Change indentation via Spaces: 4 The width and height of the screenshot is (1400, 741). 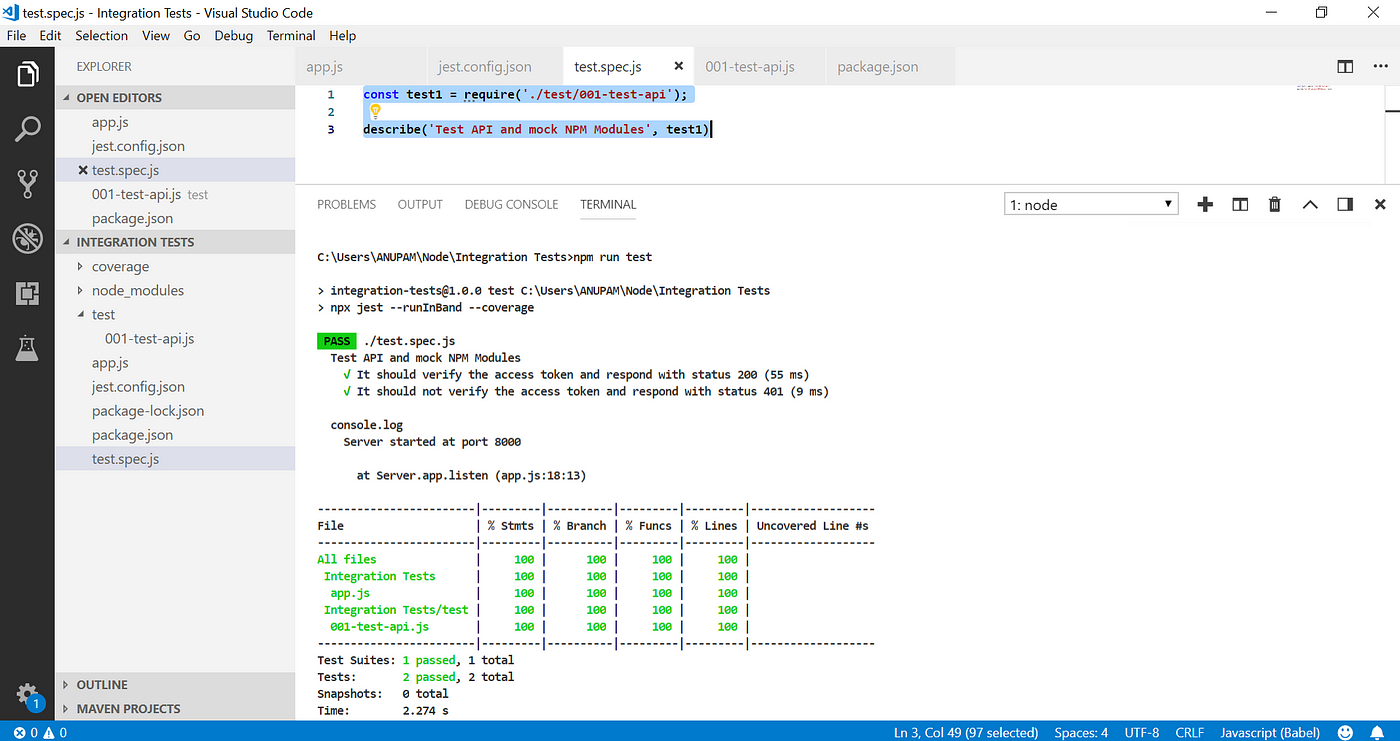tap(1081, 732)
